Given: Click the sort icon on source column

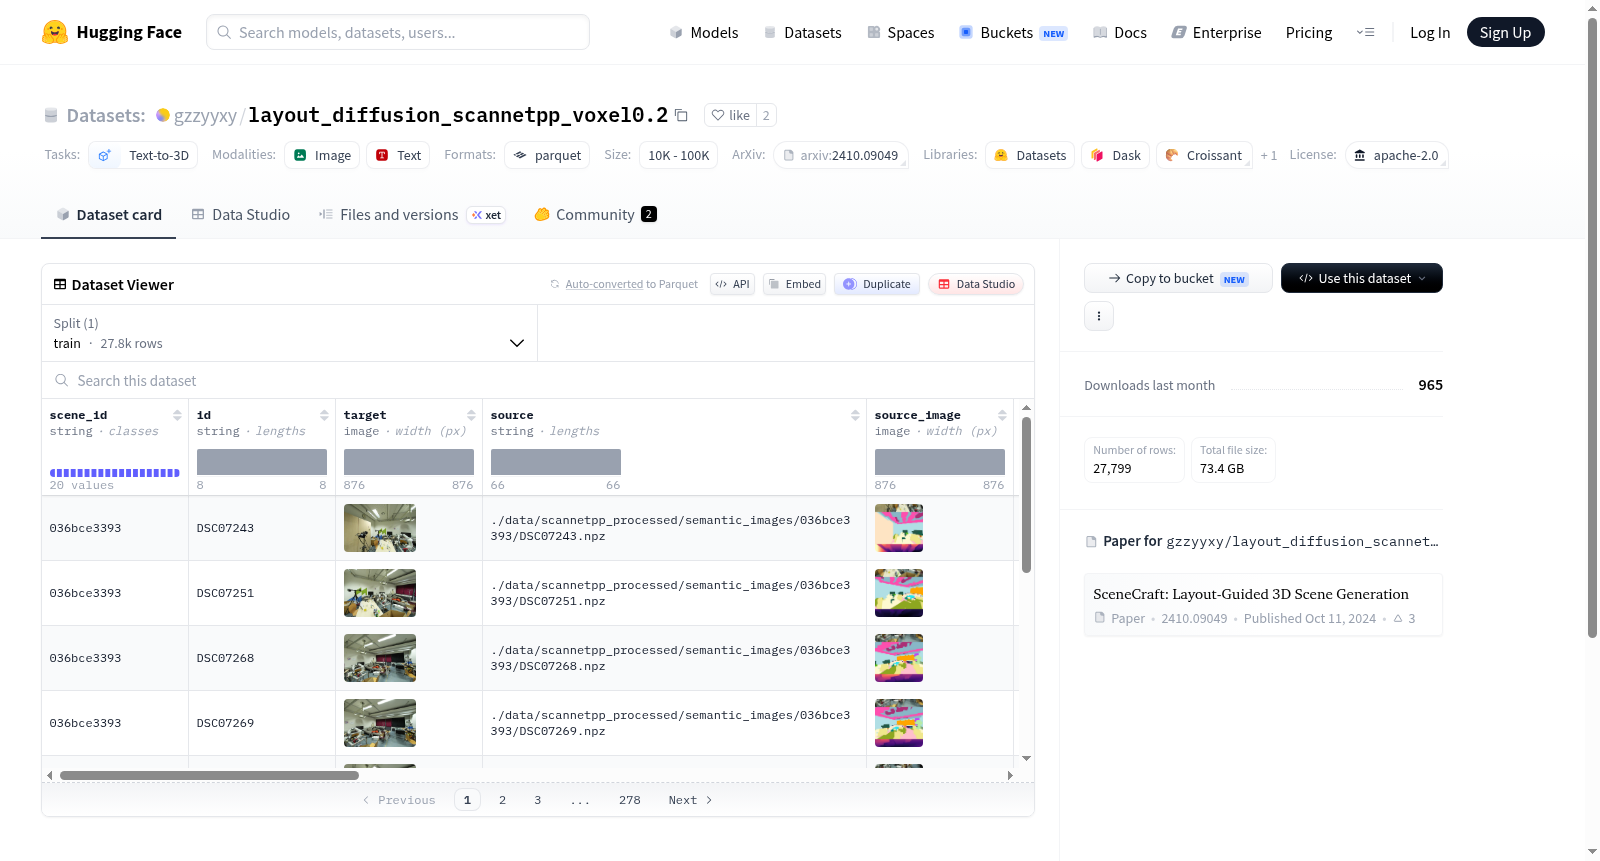Looking at the screenshot, I should 855,415.
